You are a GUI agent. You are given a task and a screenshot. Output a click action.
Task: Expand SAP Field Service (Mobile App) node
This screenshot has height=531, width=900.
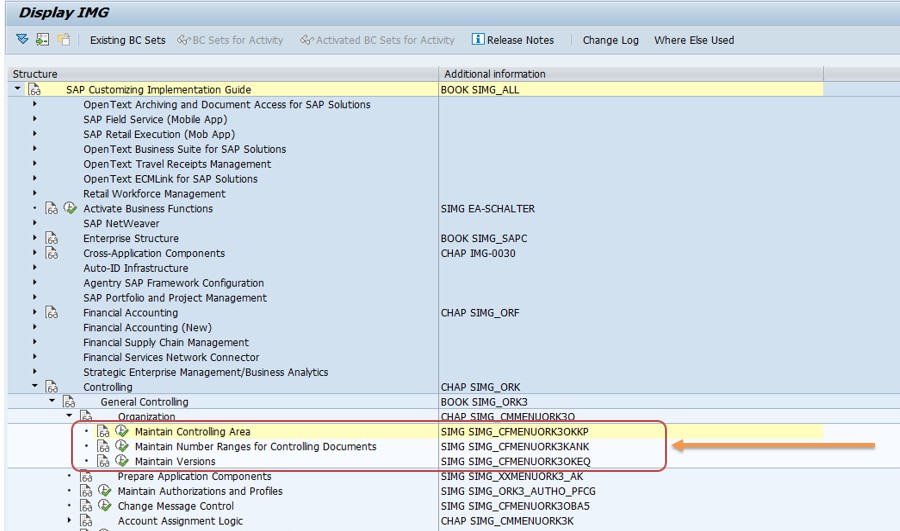(35, 119)
